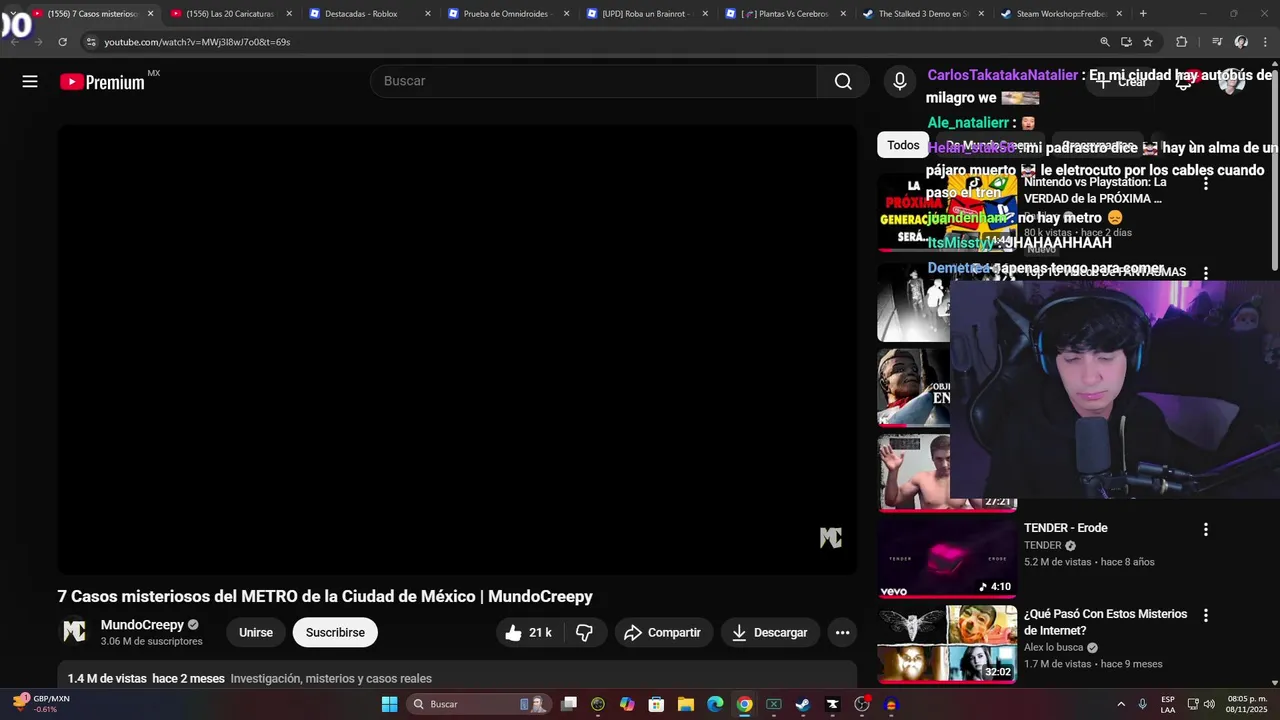The width and height of the screenshot is (1280, 720).
Task: Open a new browser tab
Action: tap(1143, 14)
